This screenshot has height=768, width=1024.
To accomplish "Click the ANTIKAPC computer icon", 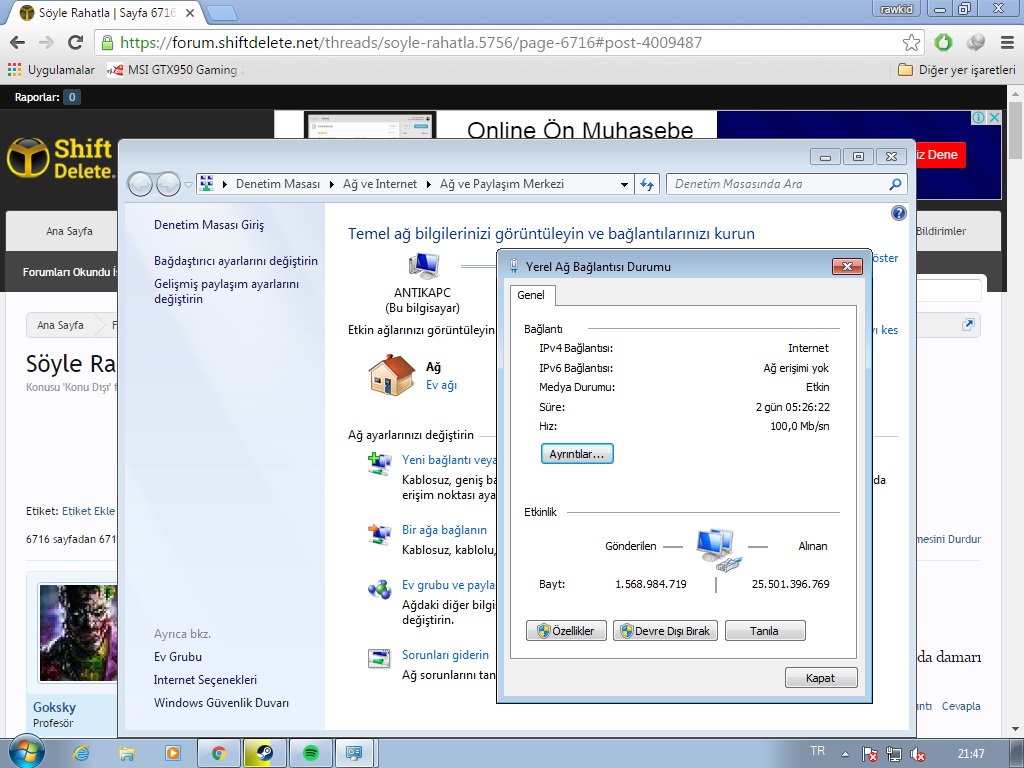I will (x=424, y=266).
